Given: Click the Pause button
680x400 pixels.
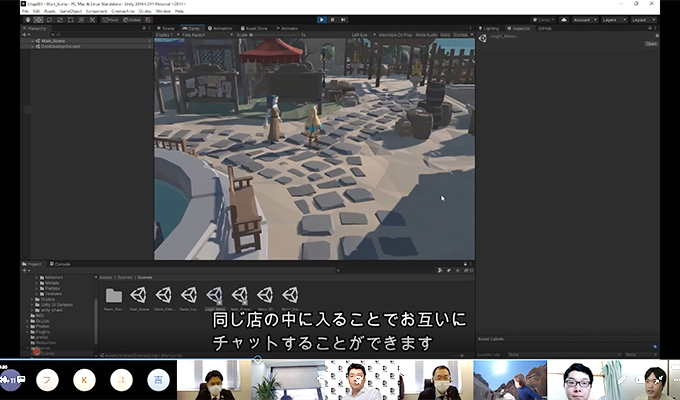Looking at the screenshot, I should [x=333, y=20].
